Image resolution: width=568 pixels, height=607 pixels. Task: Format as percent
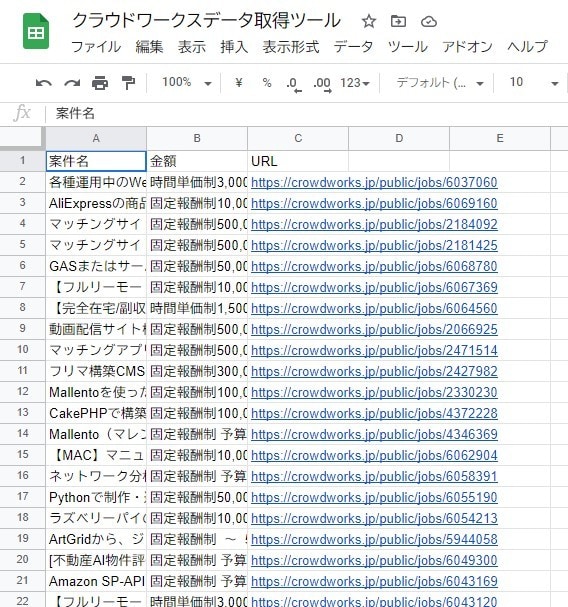click(267, 82)
